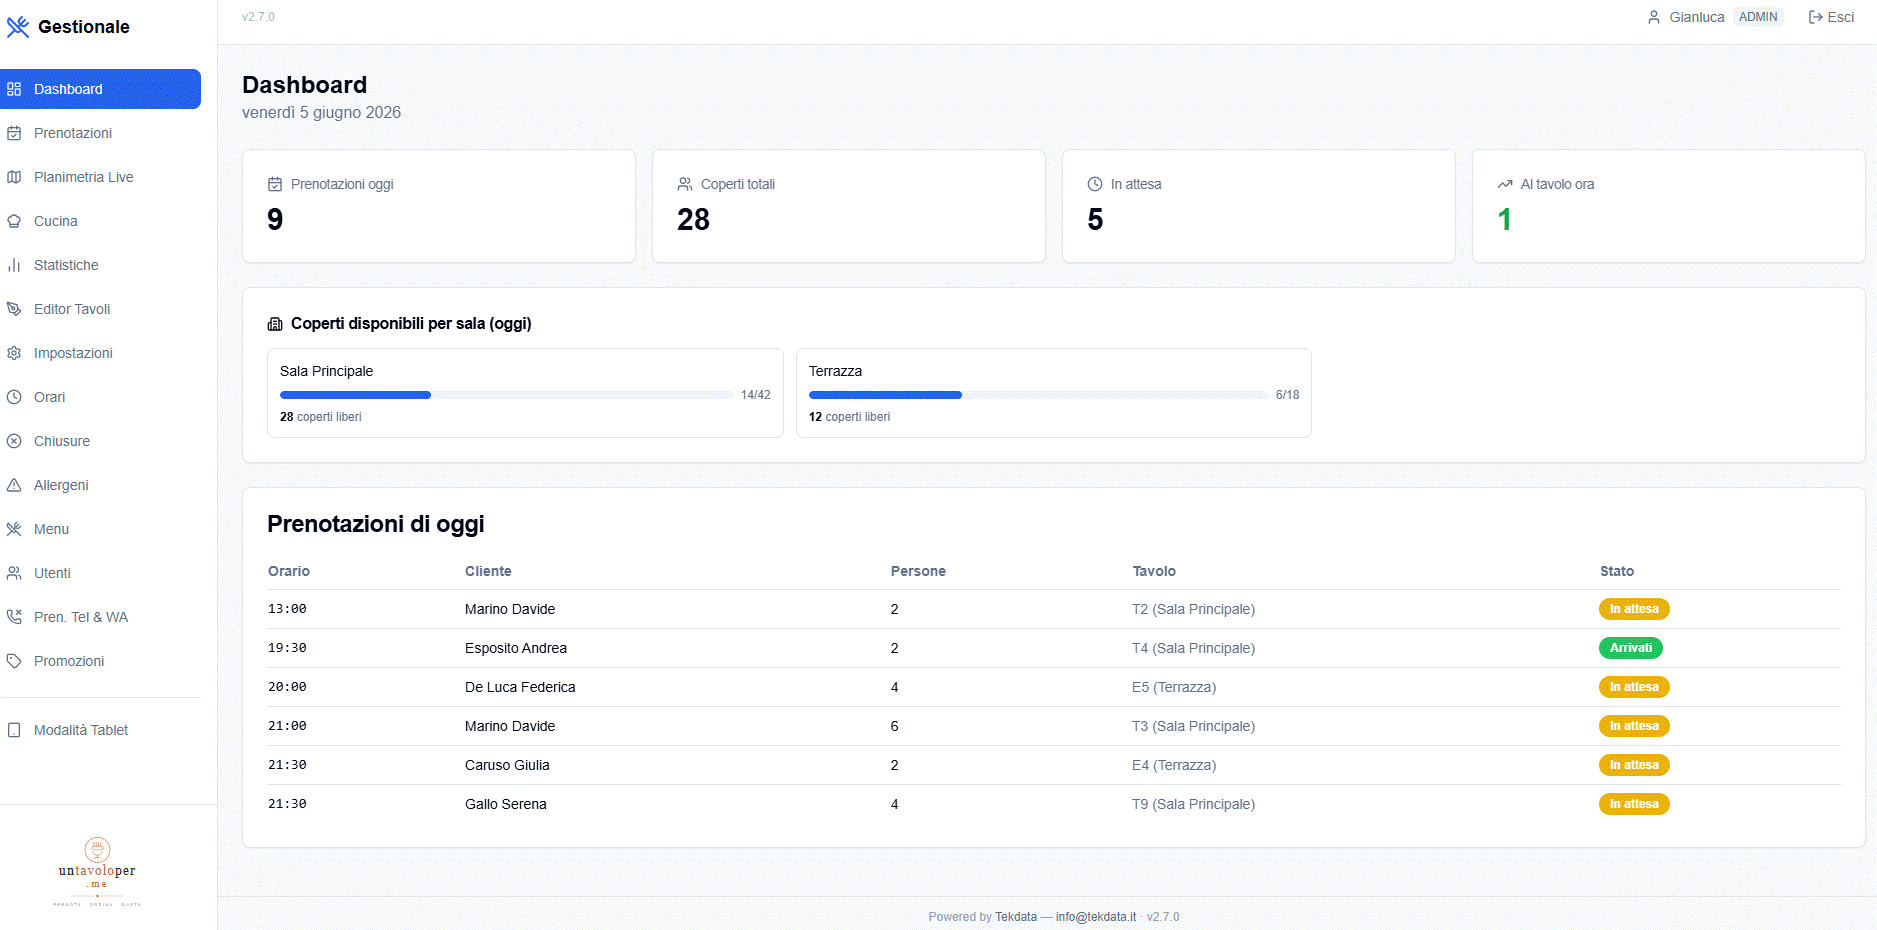Click the untavoloper.me logo in sidebar

point(97,871)
